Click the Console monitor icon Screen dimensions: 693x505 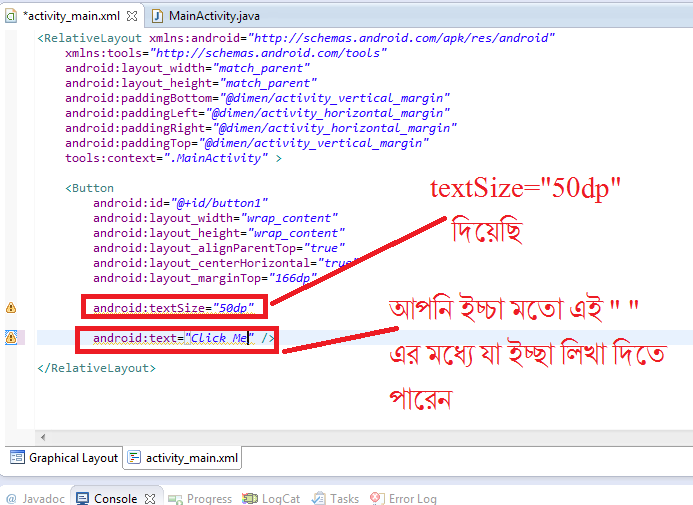[82, 499]
